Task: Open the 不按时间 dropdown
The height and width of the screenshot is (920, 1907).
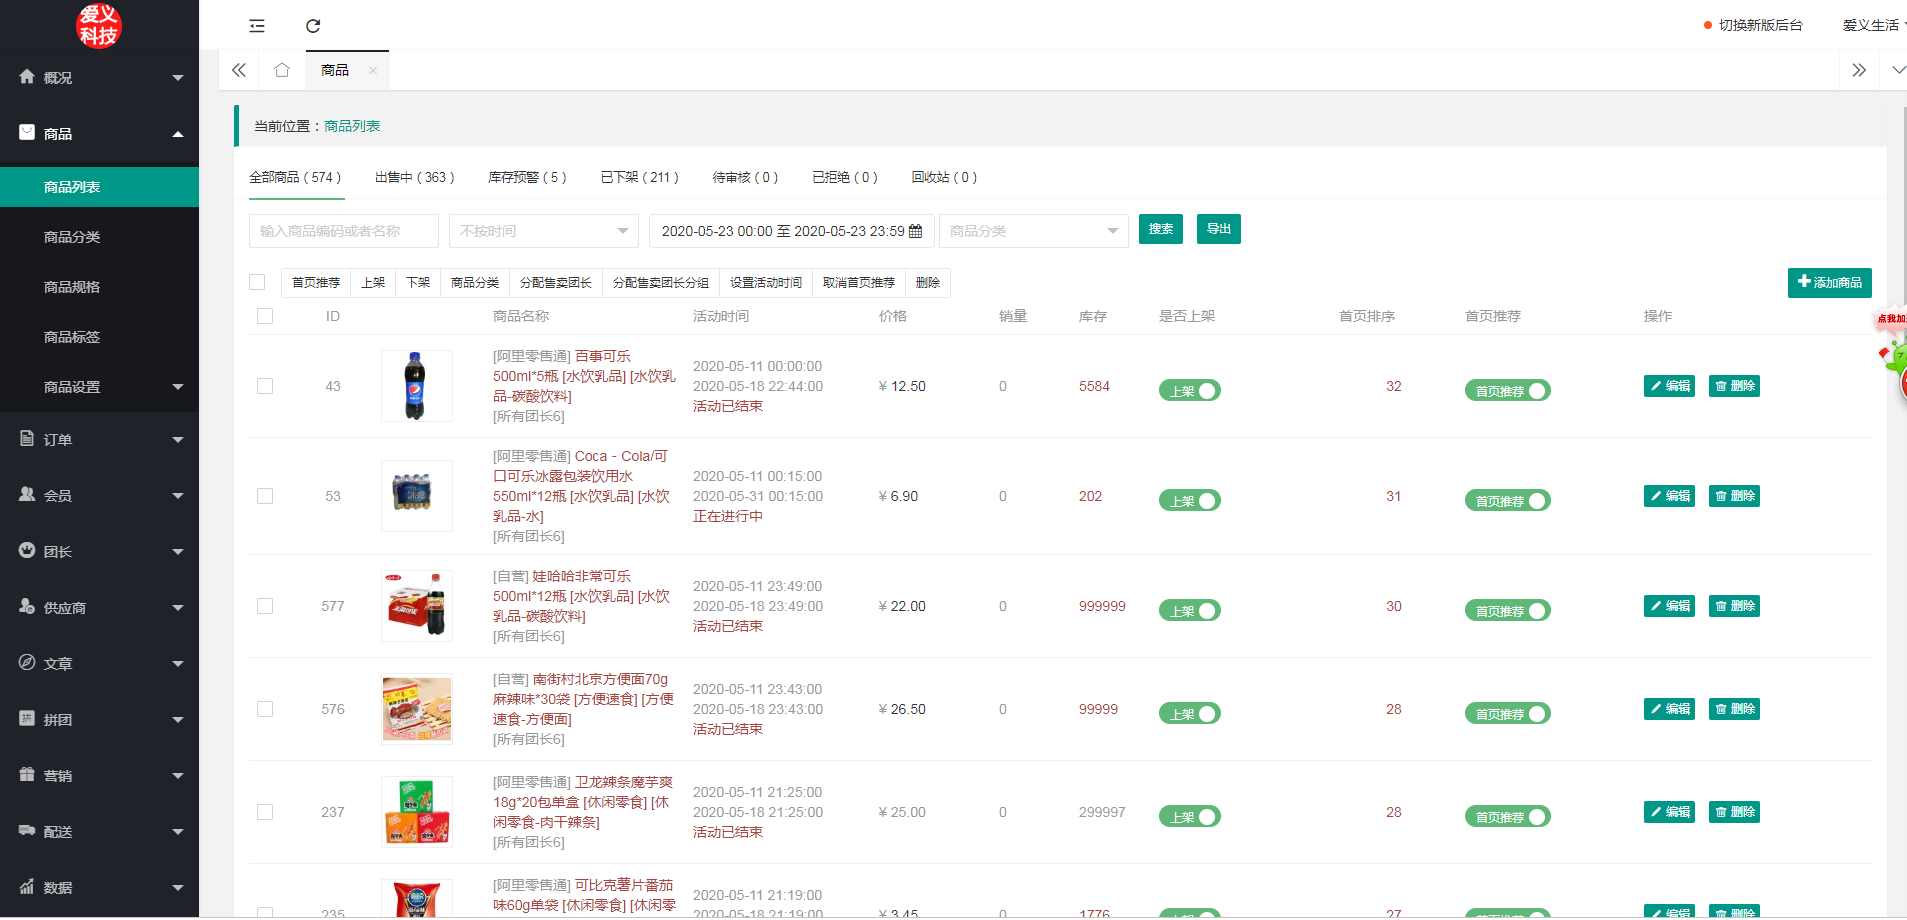Action: (x=543, y=231)
